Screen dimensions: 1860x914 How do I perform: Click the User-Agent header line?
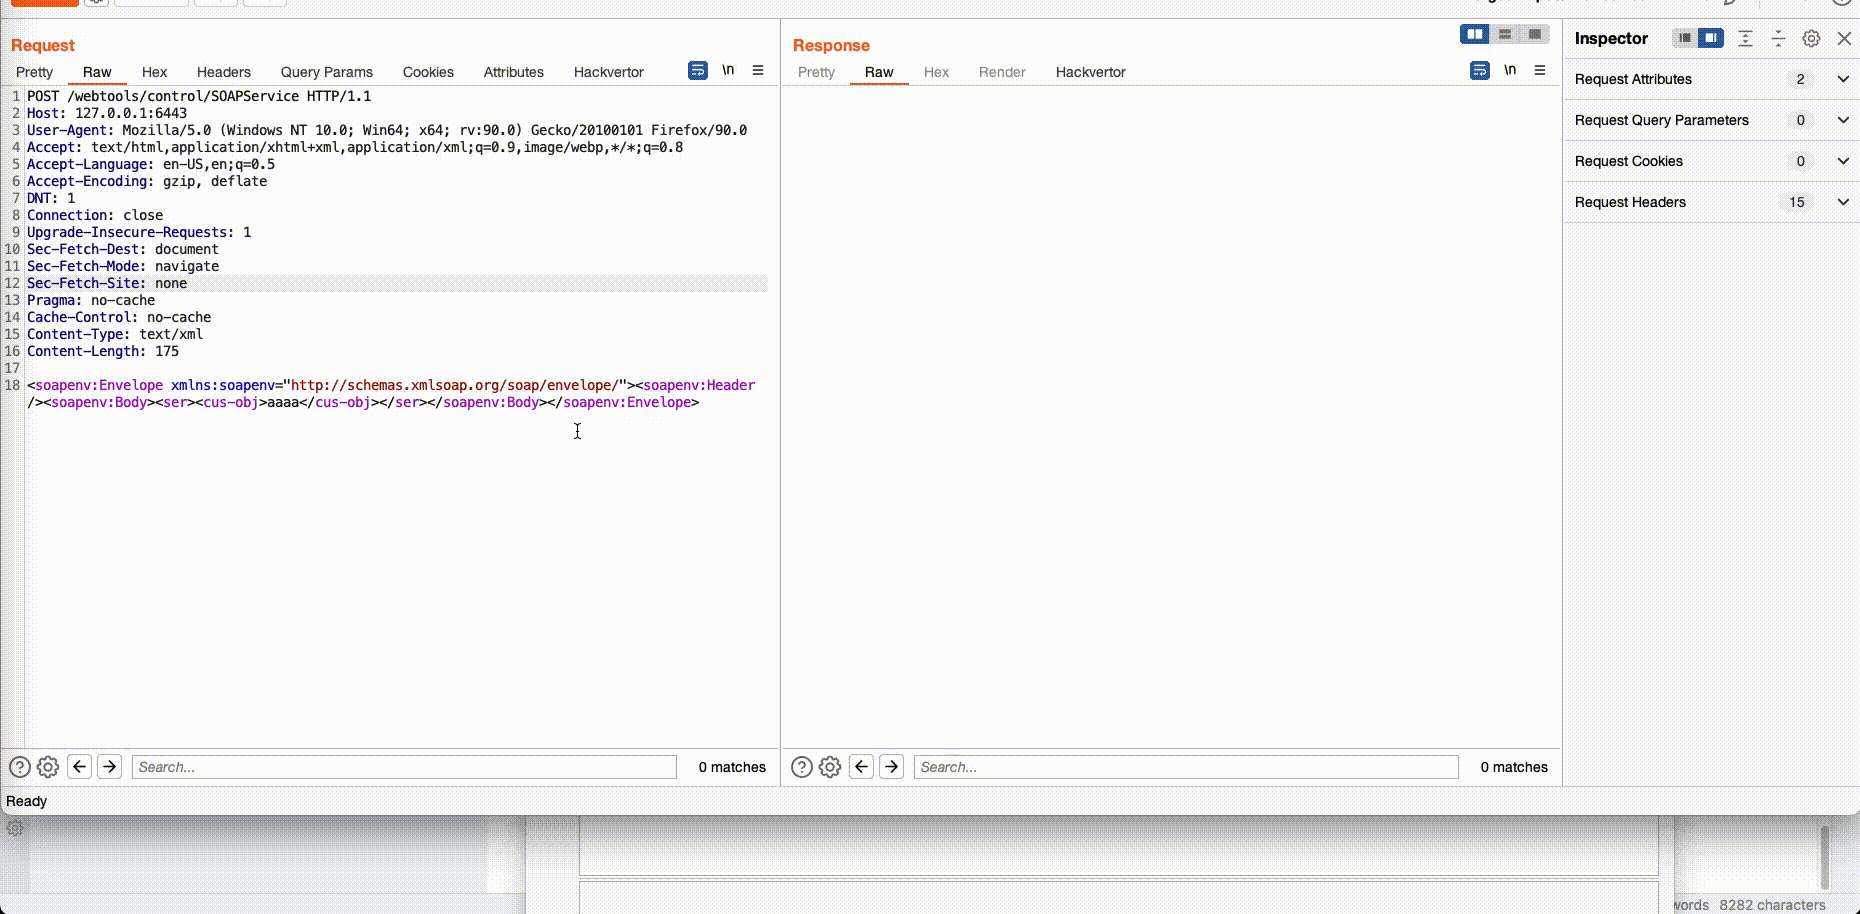click(x=387, y=130)
